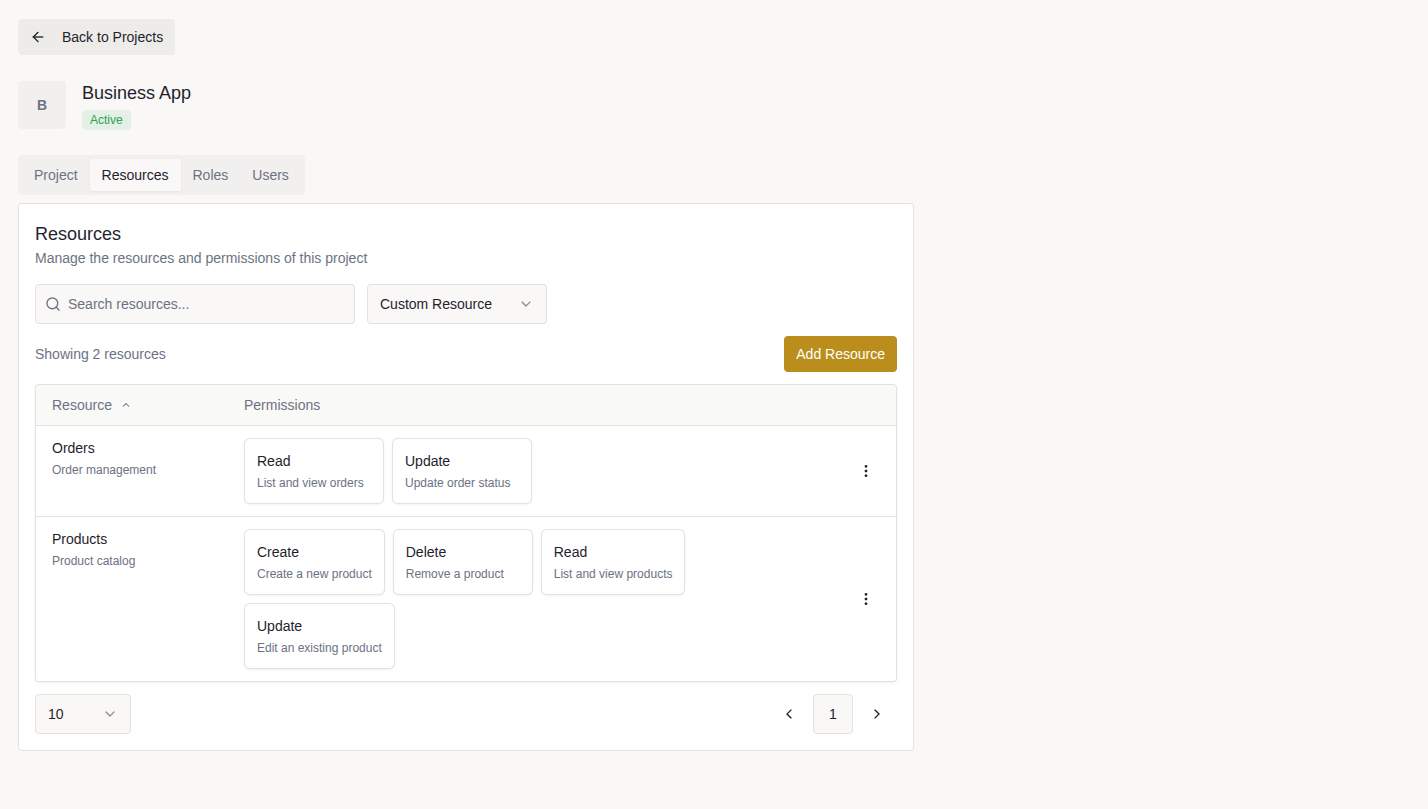
Task: Click the Business App 'B' avatar
Action: (42, 105)
